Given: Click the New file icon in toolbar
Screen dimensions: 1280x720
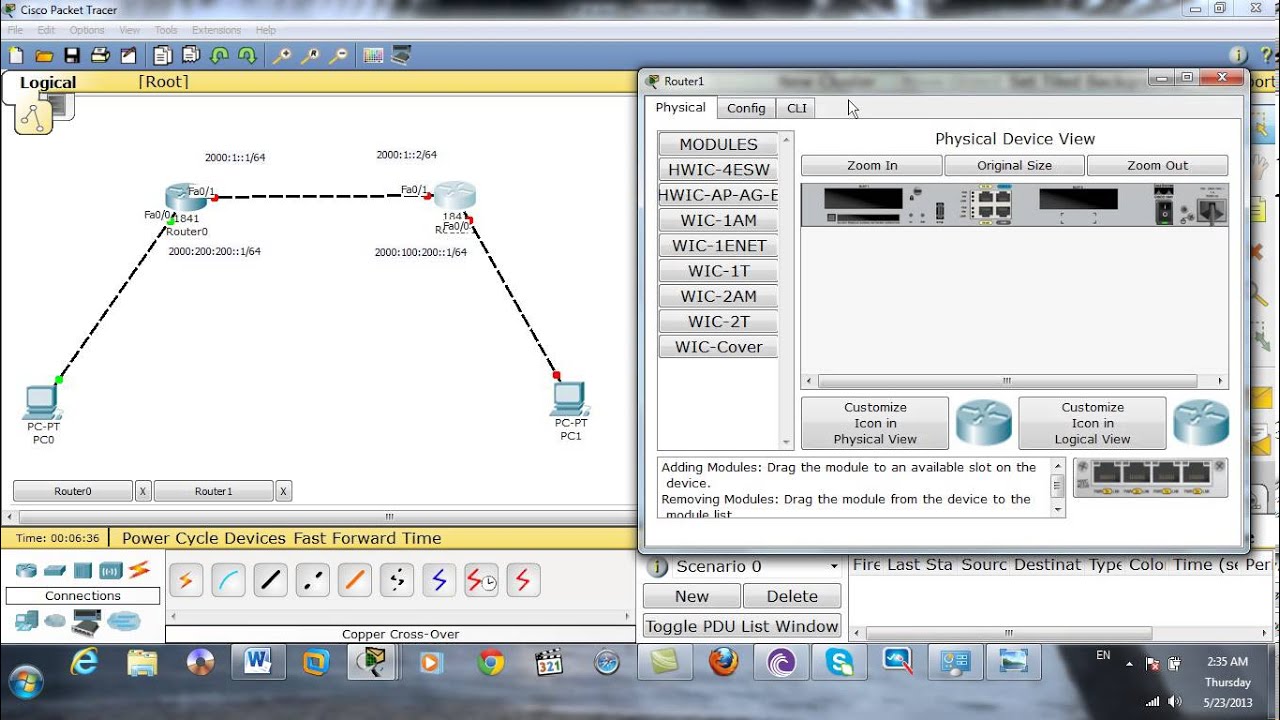Looking at the screenshot, I should pos(16,56).
